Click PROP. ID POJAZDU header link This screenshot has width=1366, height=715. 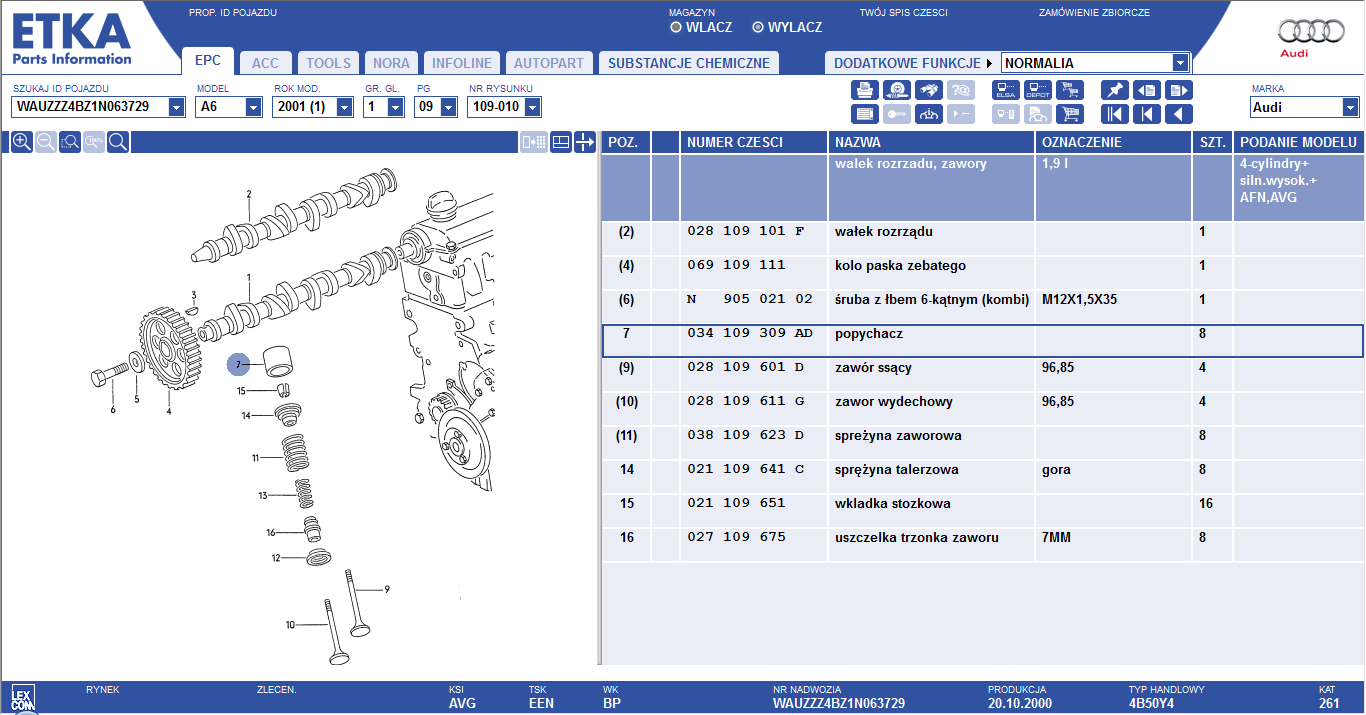coord(233,13)
